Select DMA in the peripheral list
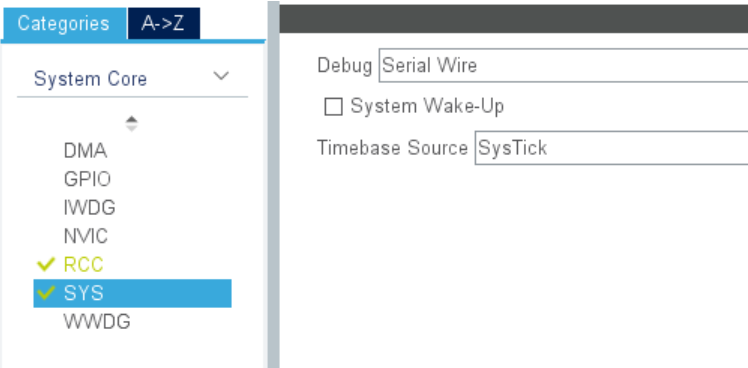Screen dimensions: 748x368 85,151
